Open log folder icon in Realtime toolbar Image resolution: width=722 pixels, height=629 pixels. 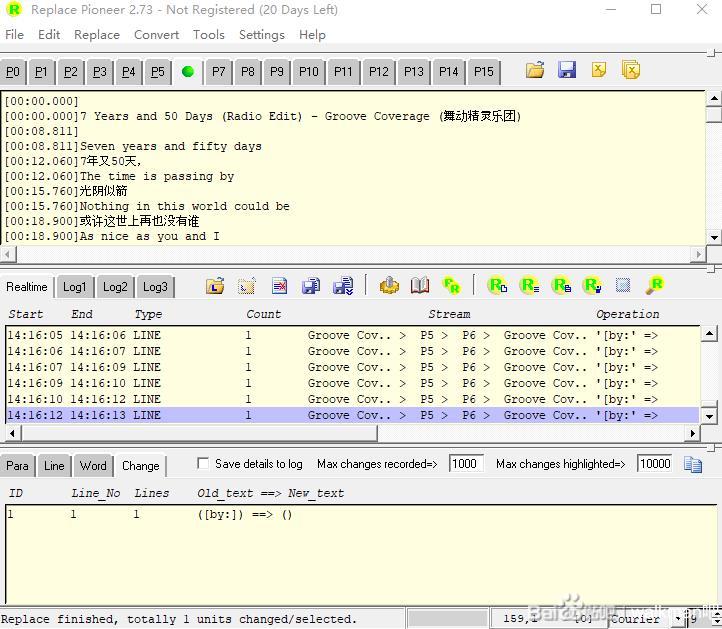point(215,286)
